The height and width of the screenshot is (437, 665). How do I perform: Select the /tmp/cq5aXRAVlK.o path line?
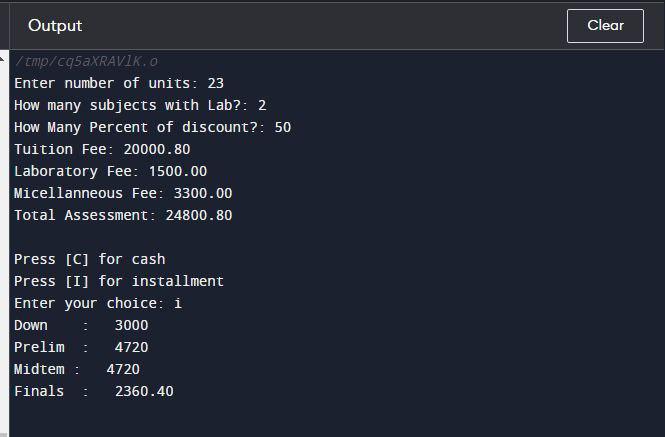86,62
